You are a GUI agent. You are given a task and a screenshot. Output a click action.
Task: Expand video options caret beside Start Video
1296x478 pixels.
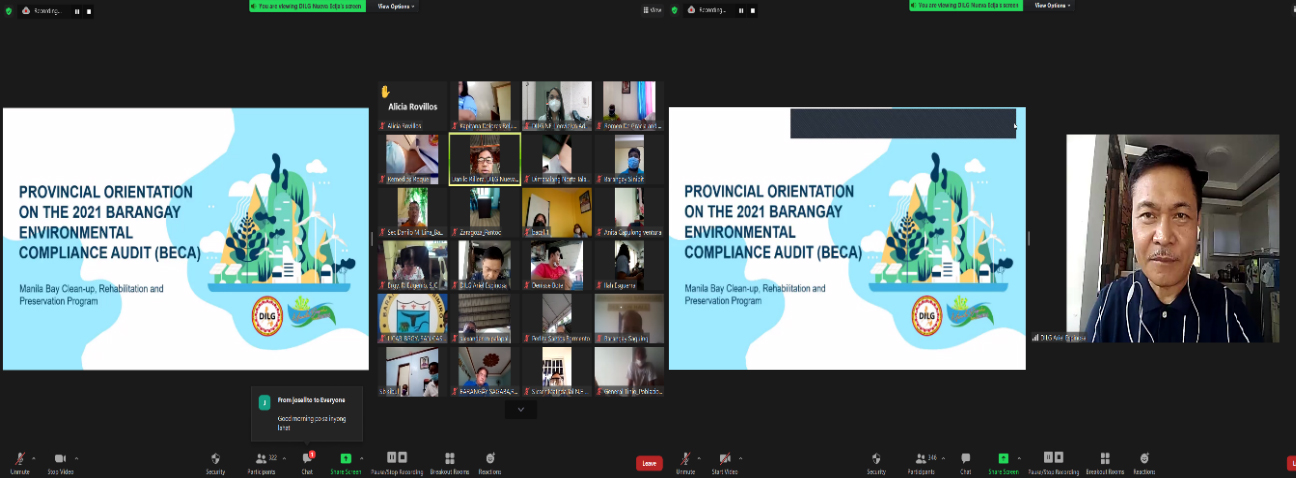coord(741,458)
